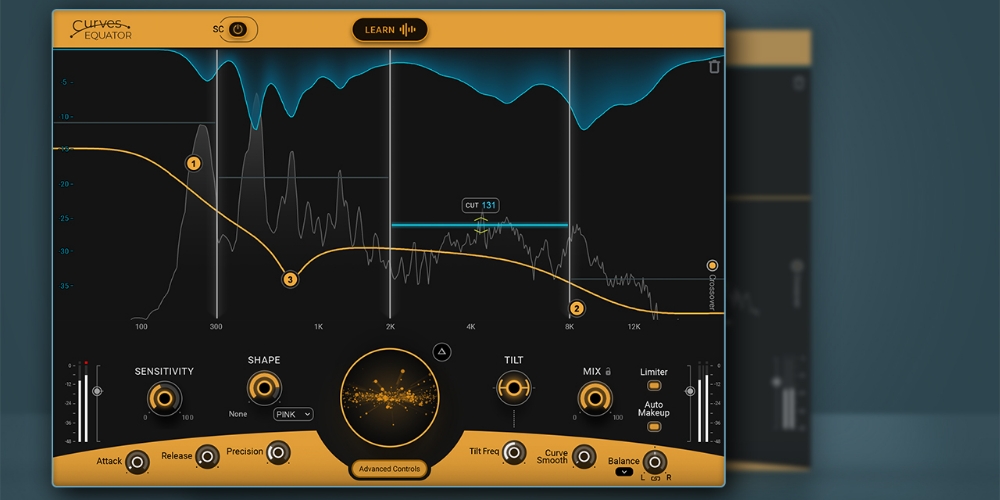Select EQ node 1 on the curve
This screenshot has width=1000, height=500.
click(x=193, y=163)
